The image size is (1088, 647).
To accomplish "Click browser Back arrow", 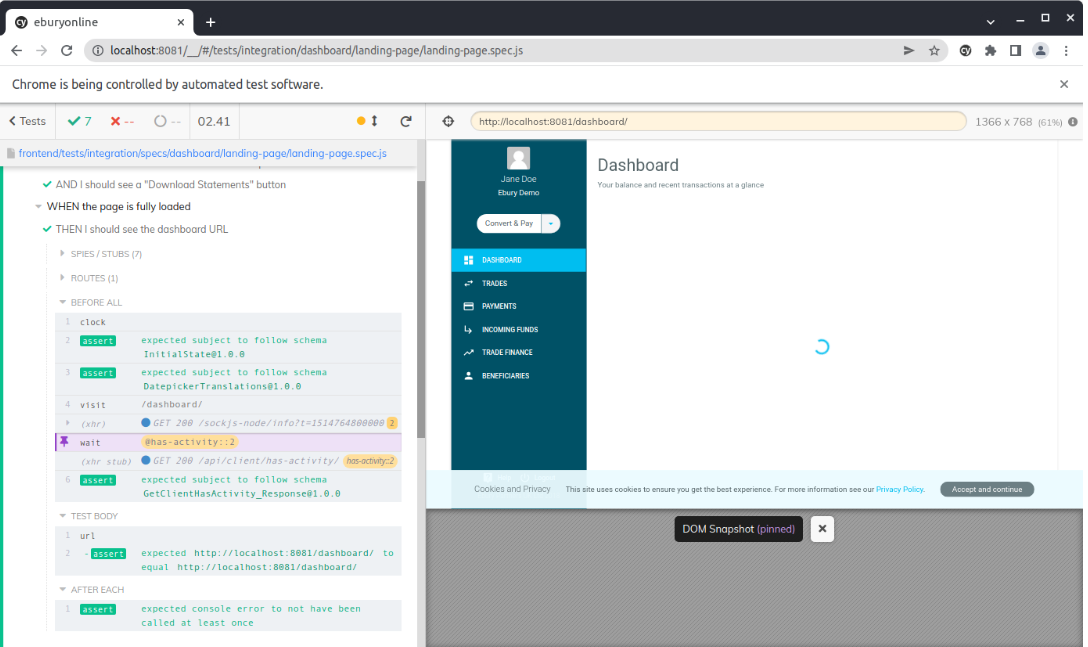I will tap(17, 51).
